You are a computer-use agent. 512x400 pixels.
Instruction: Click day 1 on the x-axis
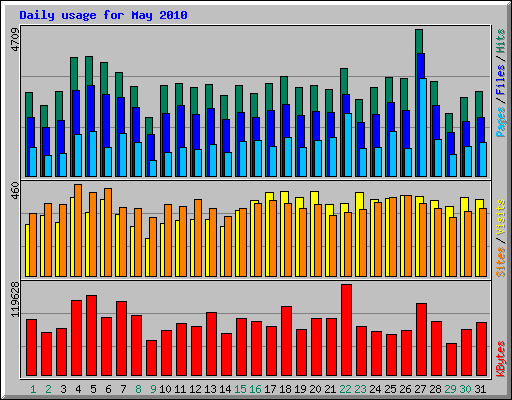33,389
